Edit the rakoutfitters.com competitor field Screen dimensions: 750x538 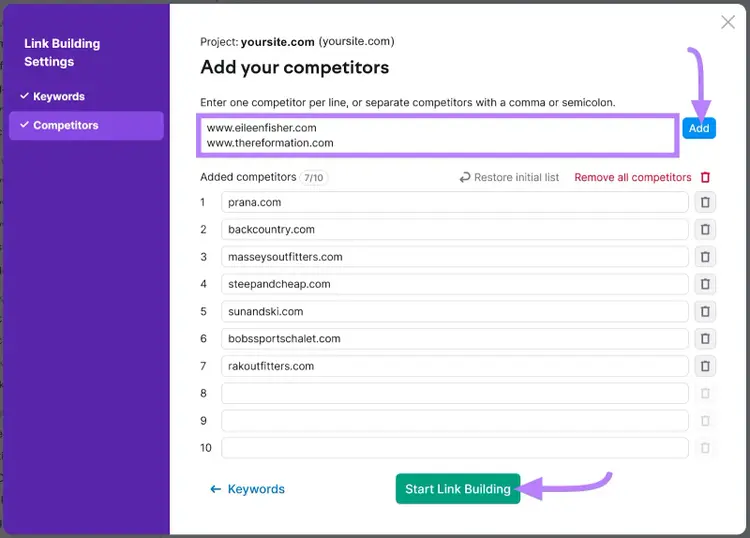click(454, 366)
